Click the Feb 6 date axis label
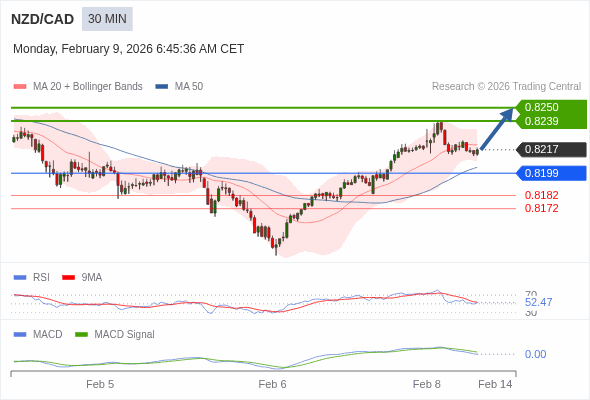The image size is (590, 400). (x=272, y=384)
